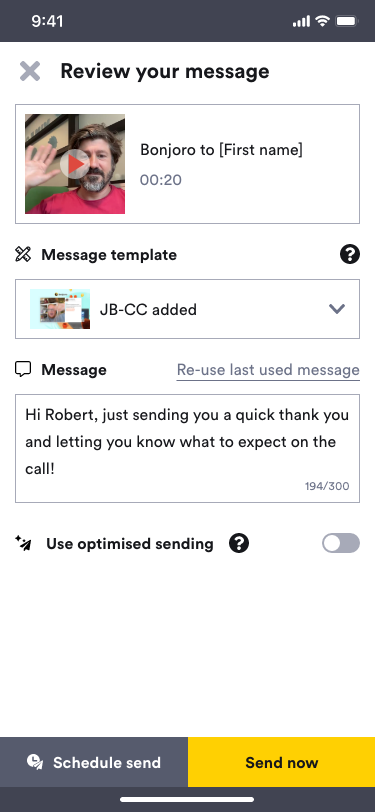375x812 pixels.
Task: Play the Bonjoro video preview
Action: [x=75, y=164]
